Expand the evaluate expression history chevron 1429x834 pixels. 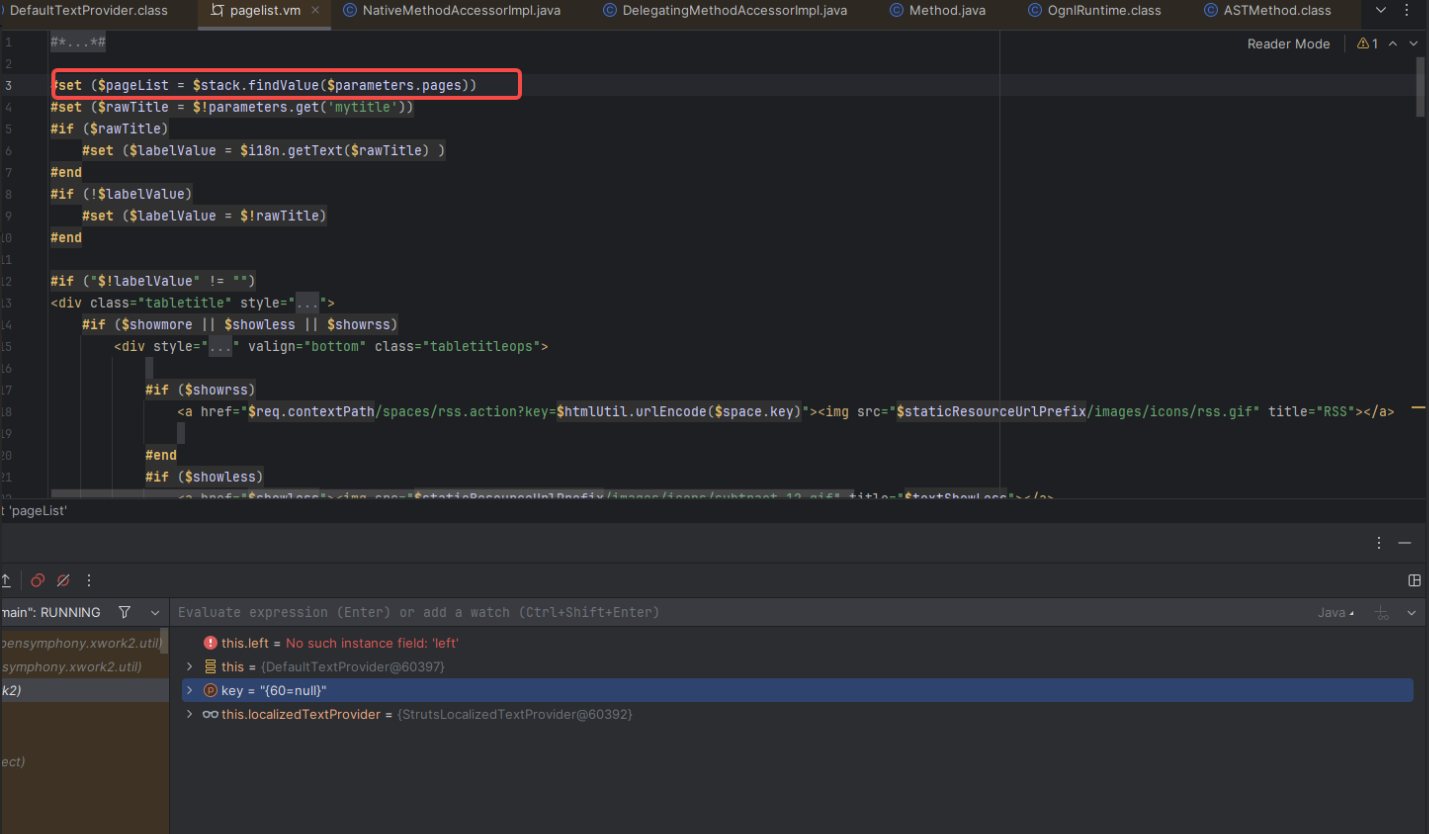click(x=1412, y=612)
